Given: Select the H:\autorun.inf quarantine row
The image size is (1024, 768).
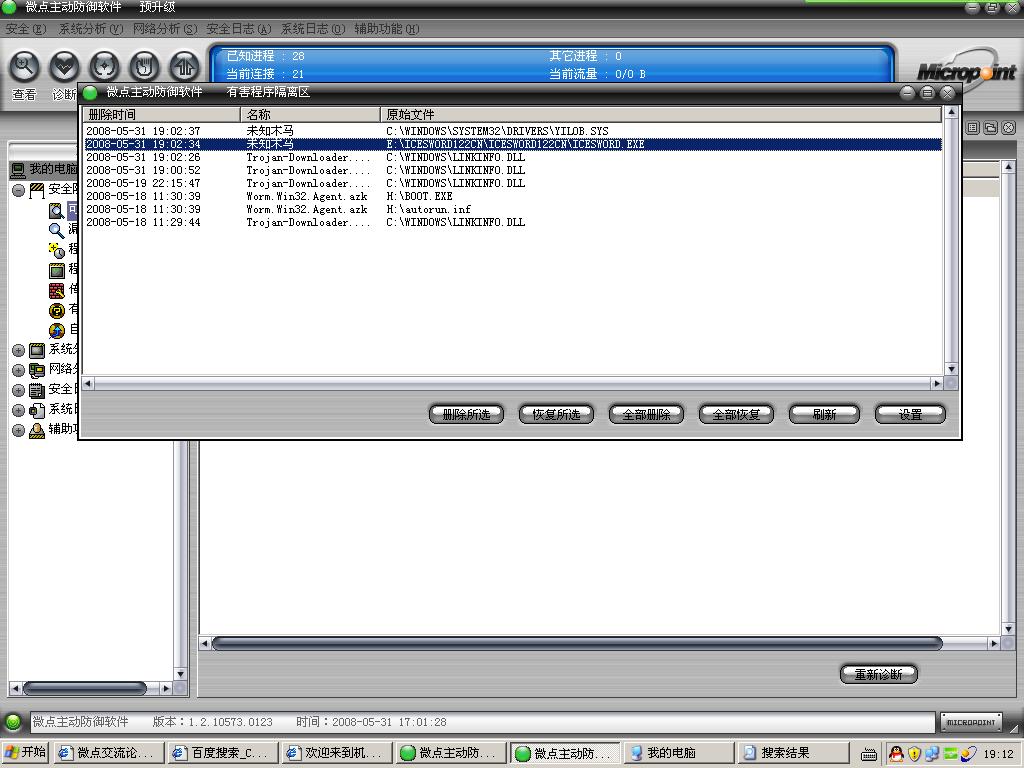Looking at the screenshot, I should click(x=513, y=209).
